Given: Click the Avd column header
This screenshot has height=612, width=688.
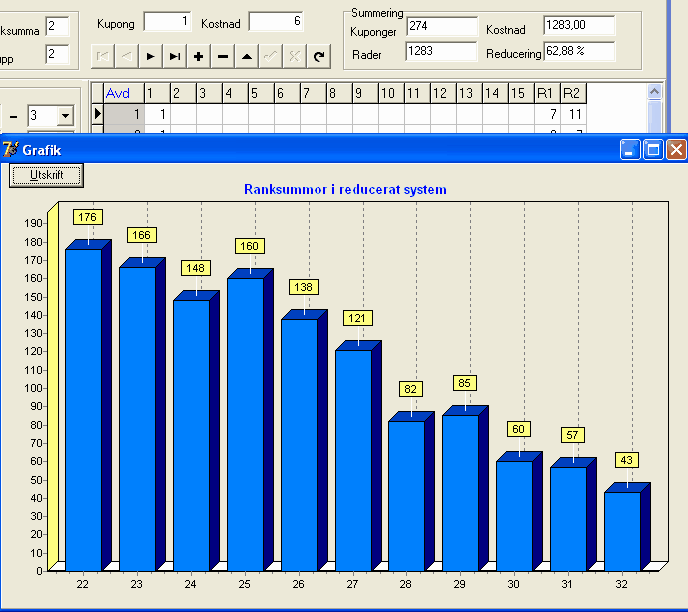Looking at the screenshot, I should click(x=124, y=93).
